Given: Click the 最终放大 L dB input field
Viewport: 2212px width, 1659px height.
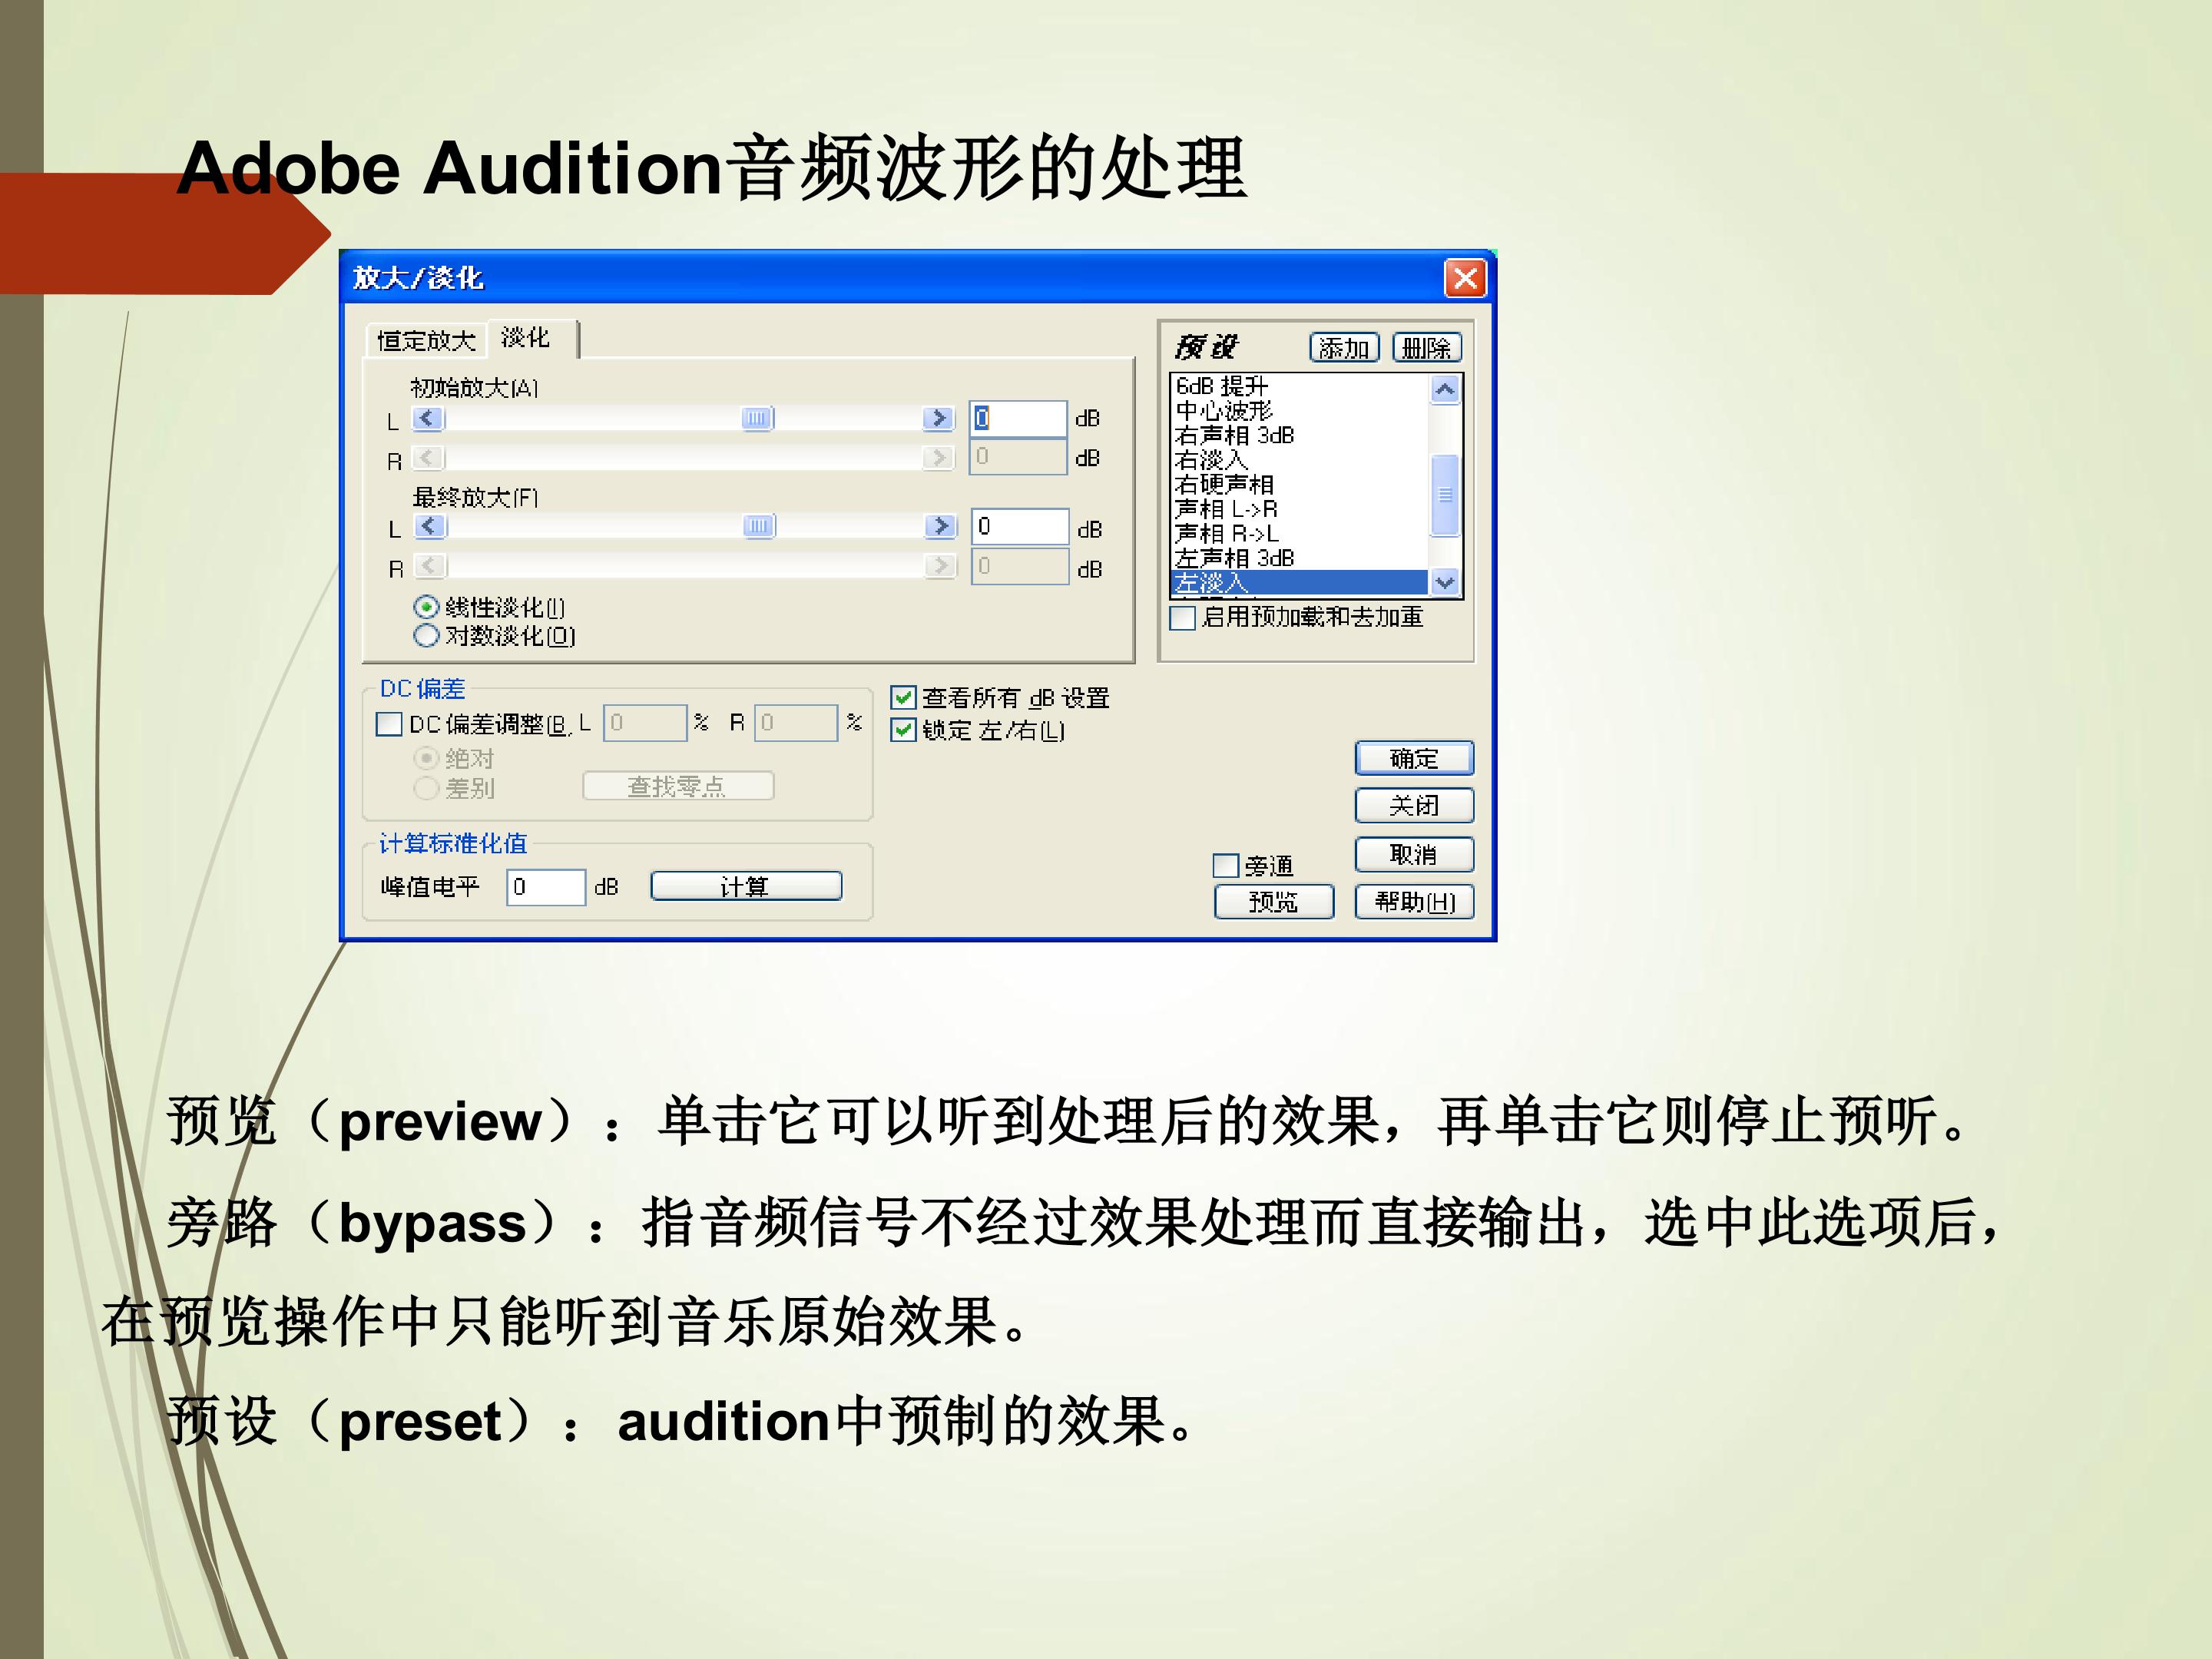Looking at the screenshot, I should point(1020,526).
